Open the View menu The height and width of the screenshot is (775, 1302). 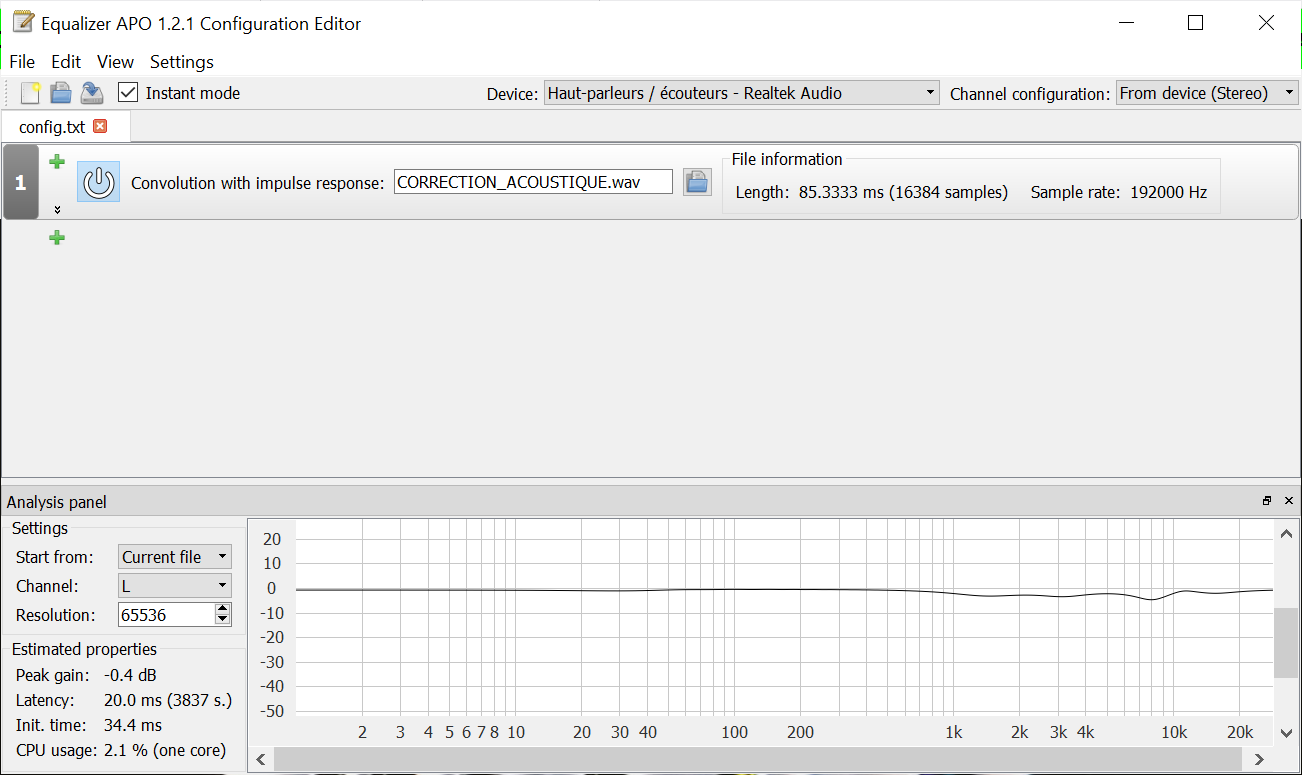[116, 62]
